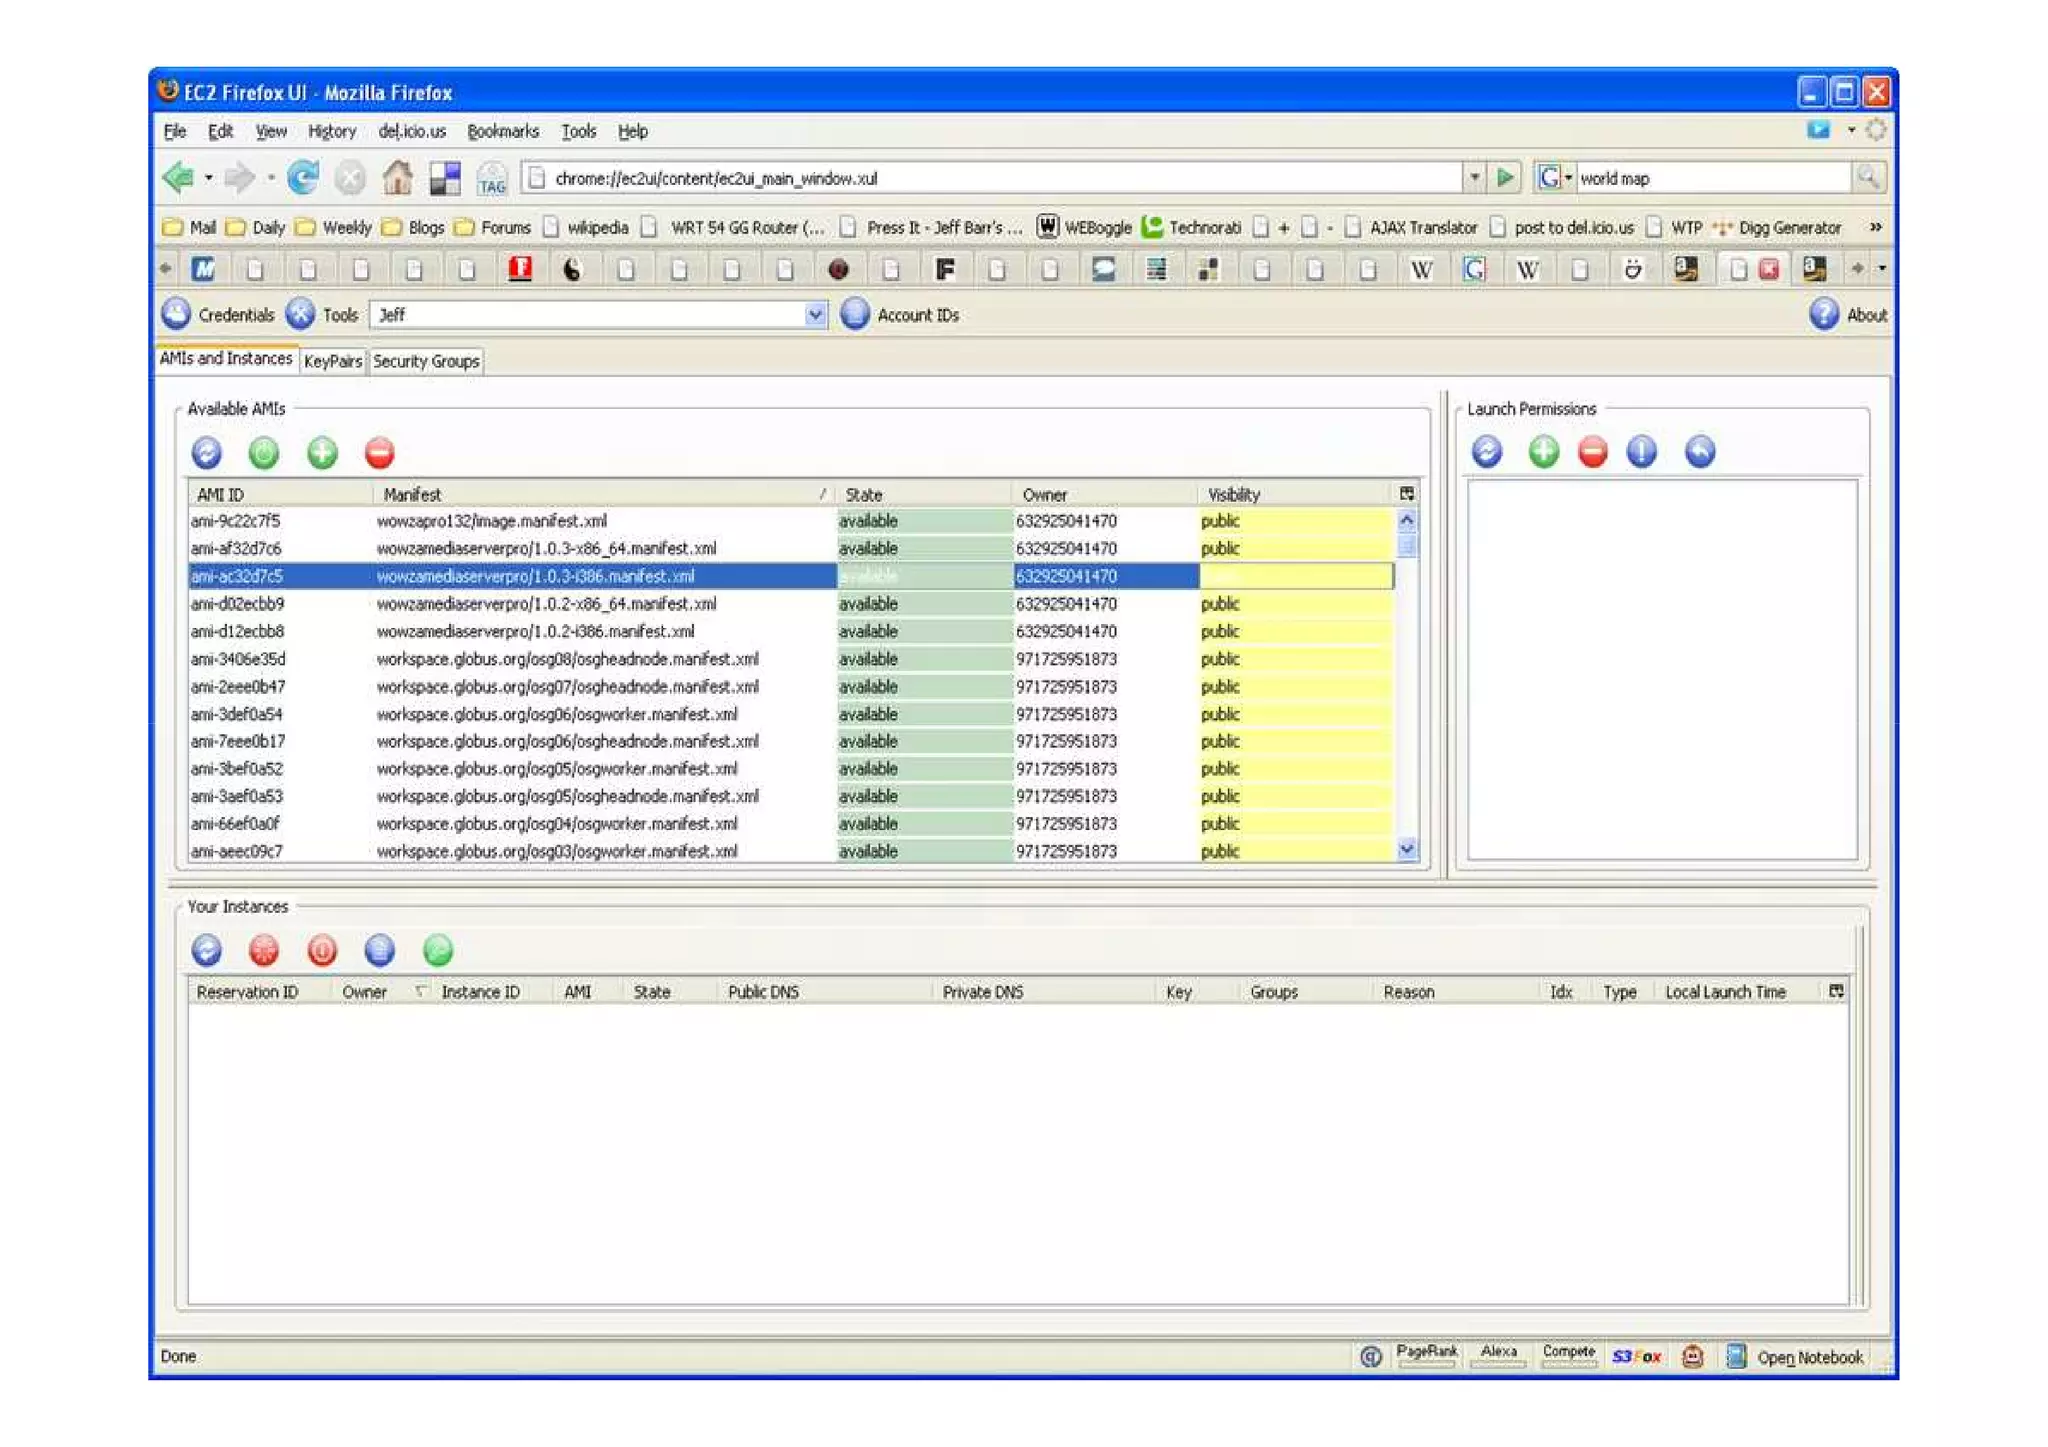Click the Credentials button
This screenshot has height=1447, width=2048.
tap(218, 315)
